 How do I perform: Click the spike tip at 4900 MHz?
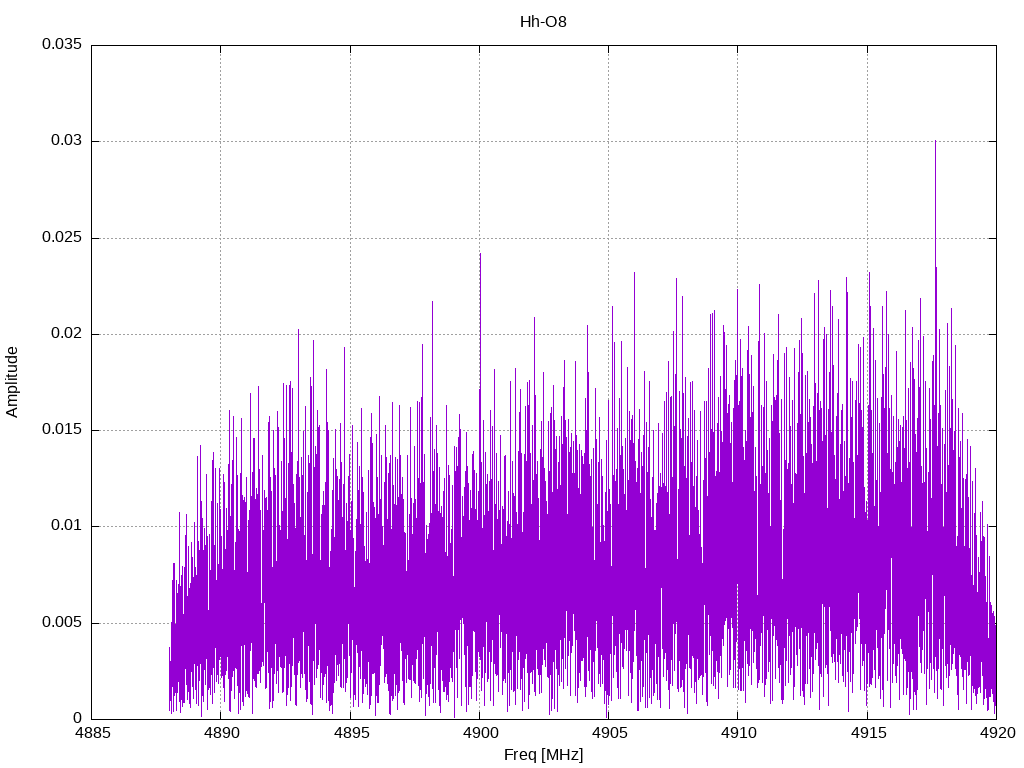pyautogui.click(x=480, y=254)
